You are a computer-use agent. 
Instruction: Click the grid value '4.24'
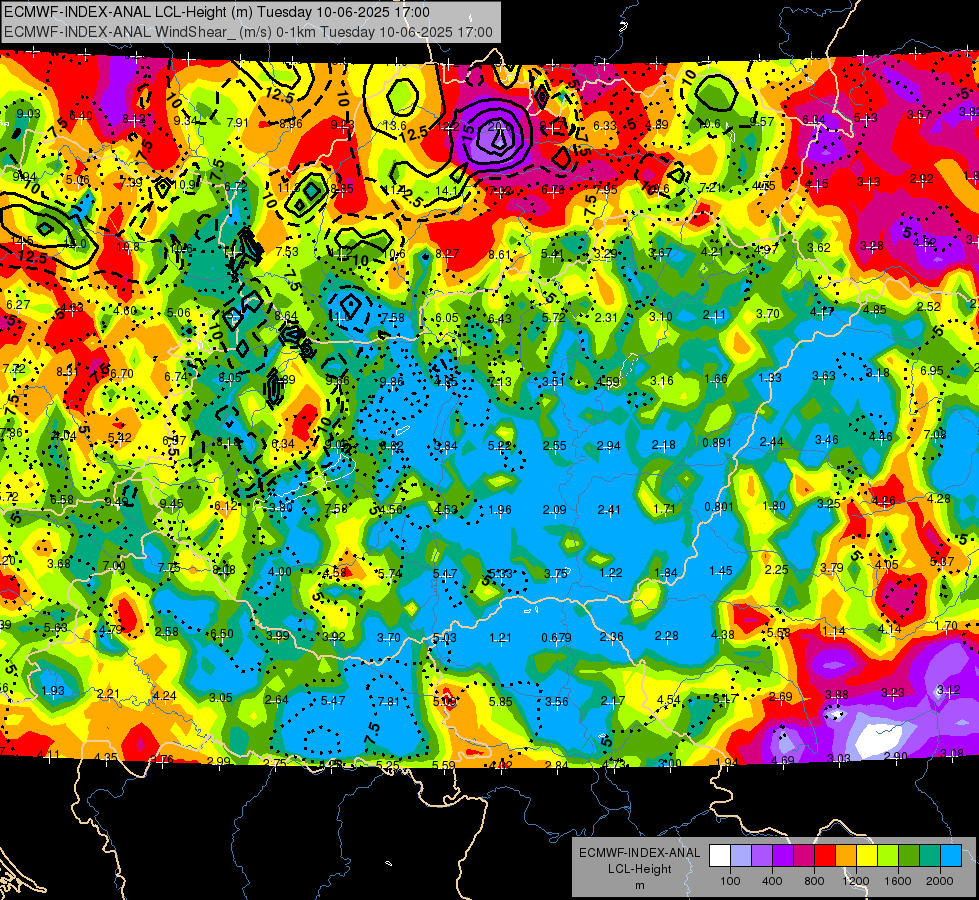click(165, 696)
